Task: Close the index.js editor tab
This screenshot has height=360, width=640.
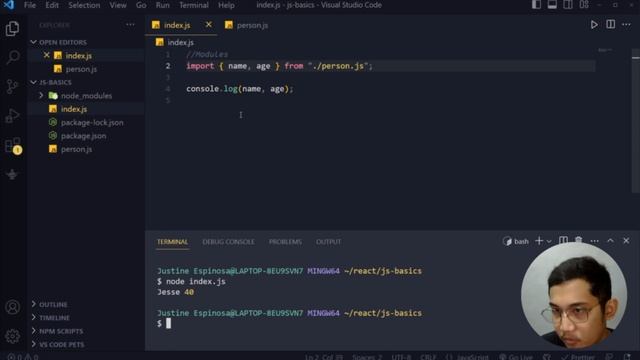Action: [209, 25]
